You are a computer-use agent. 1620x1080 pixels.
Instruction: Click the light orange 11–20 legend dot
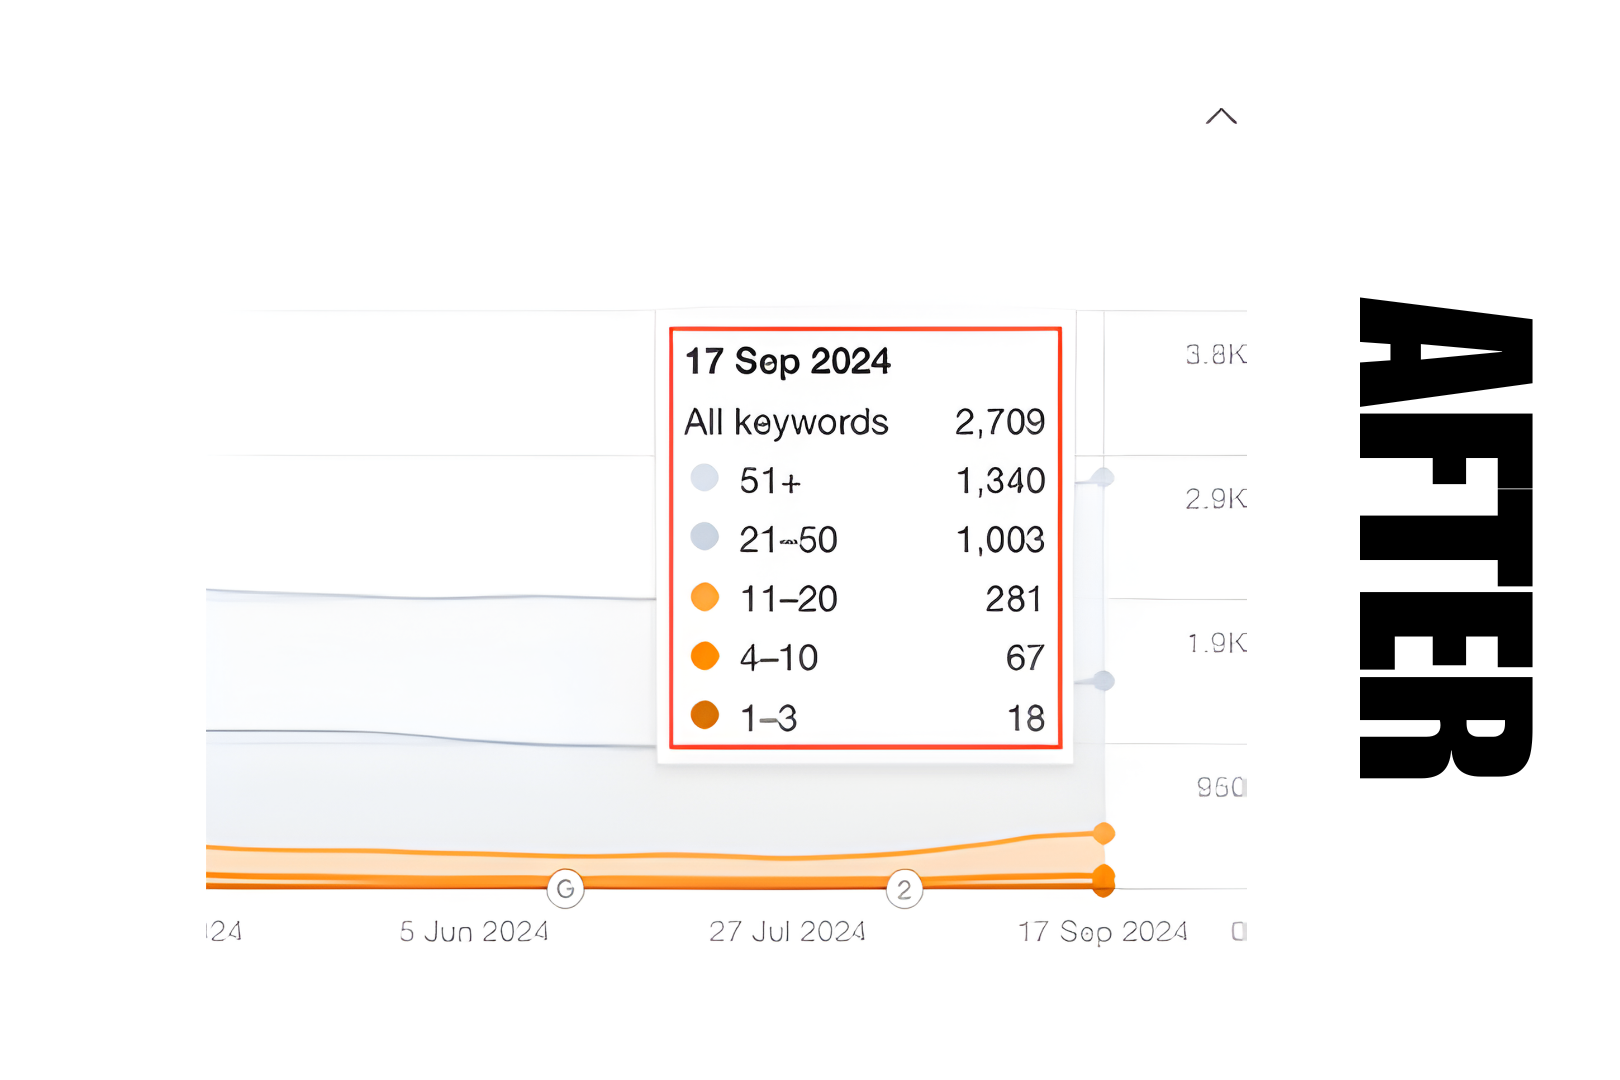coord(705,597)
